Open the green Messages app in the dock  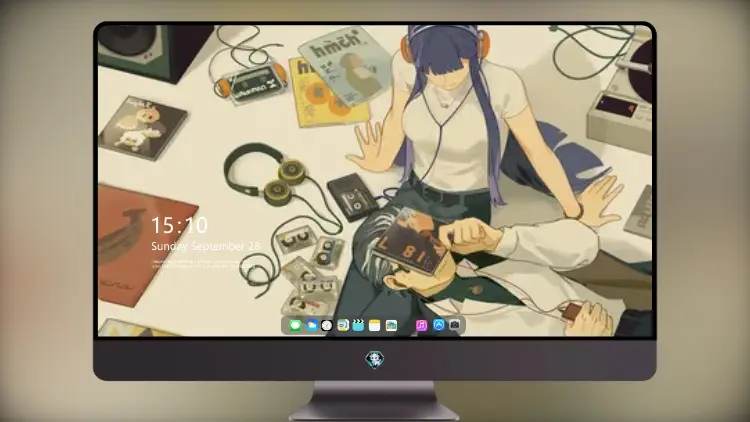(295, 326)
